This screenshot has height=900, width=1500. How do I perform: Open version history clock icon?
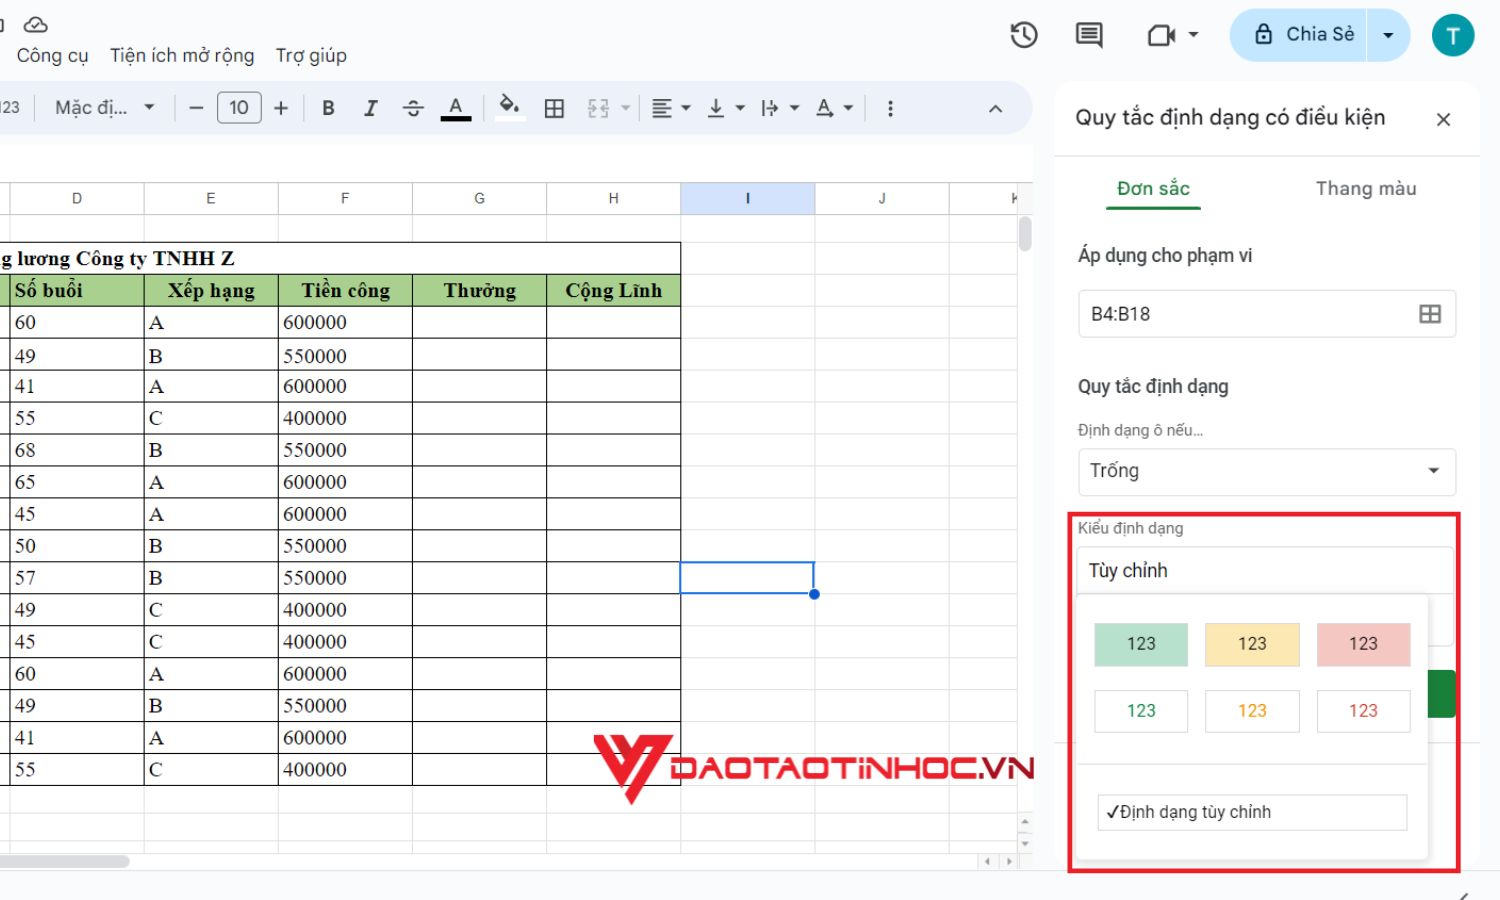pos(1024,35)
